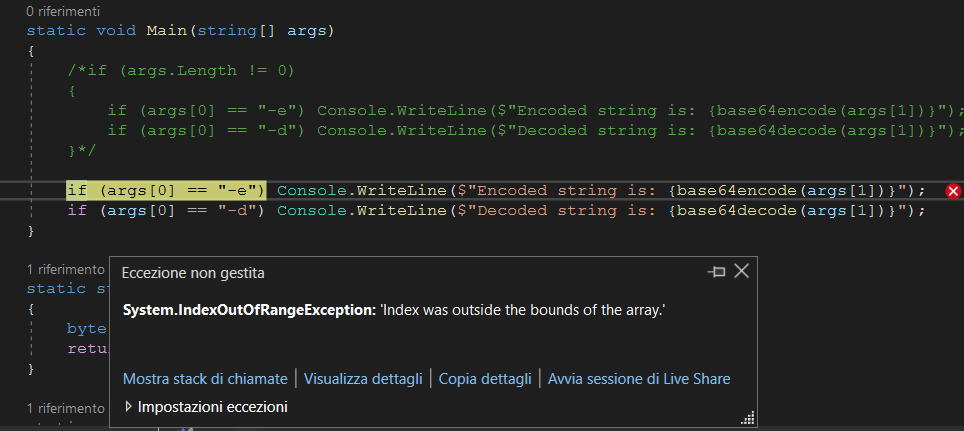Viewport: 964px width, 431px height.
Task: Open Mostra stack di chiamate link
Action: click(x=205, y=379)
